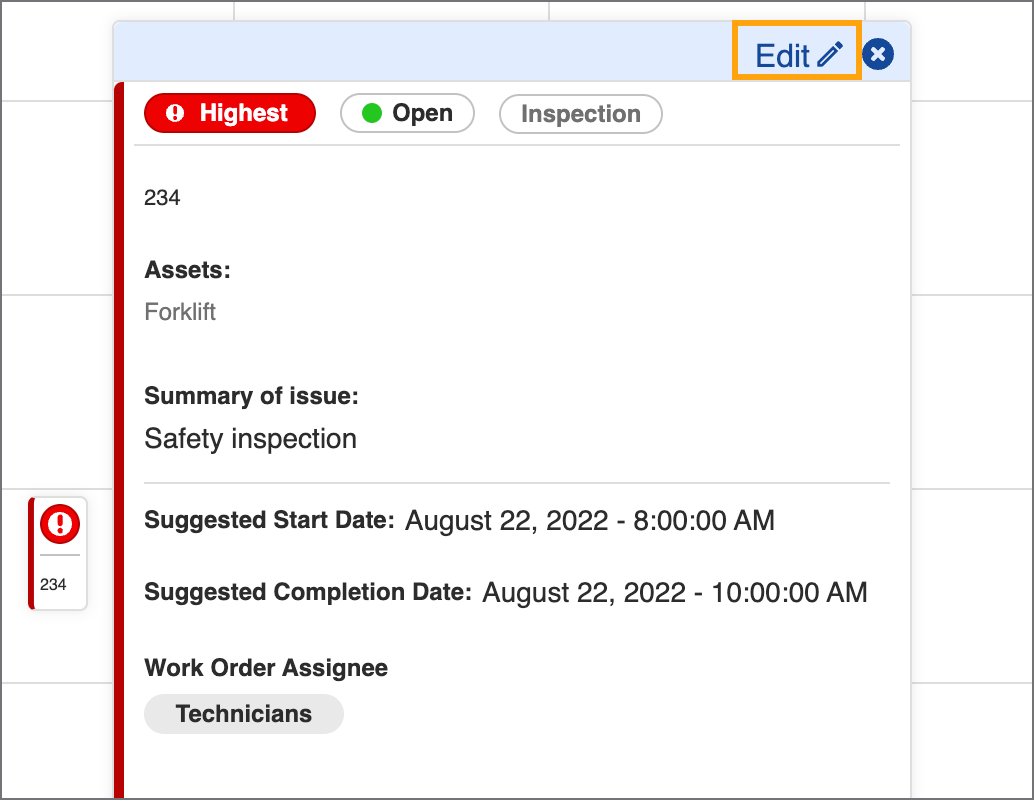This screenshot has height=800, width=1034.
Task: Select the Open status label
Action: (x=421, y=113)
